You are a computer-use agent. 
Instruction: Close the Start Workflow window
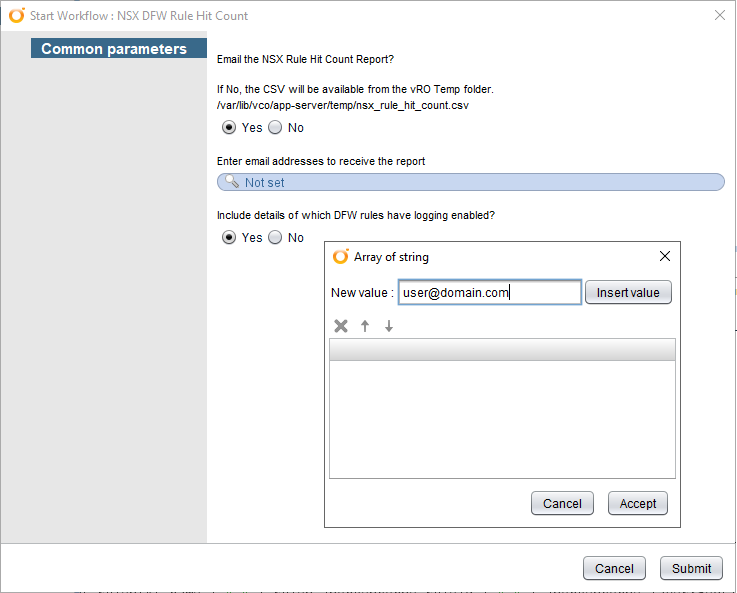[x=720, y=15]
